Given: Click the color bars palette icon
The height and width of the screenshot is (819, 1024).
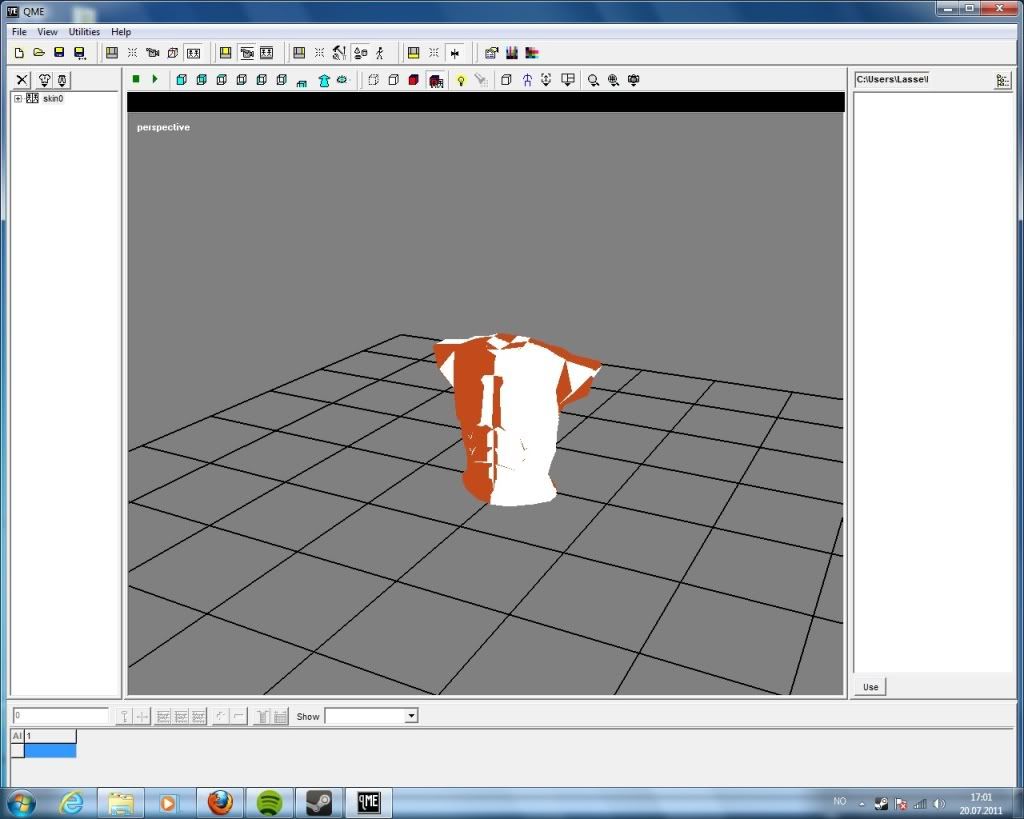Looking at the screenshot, I should tap(512, 53).
